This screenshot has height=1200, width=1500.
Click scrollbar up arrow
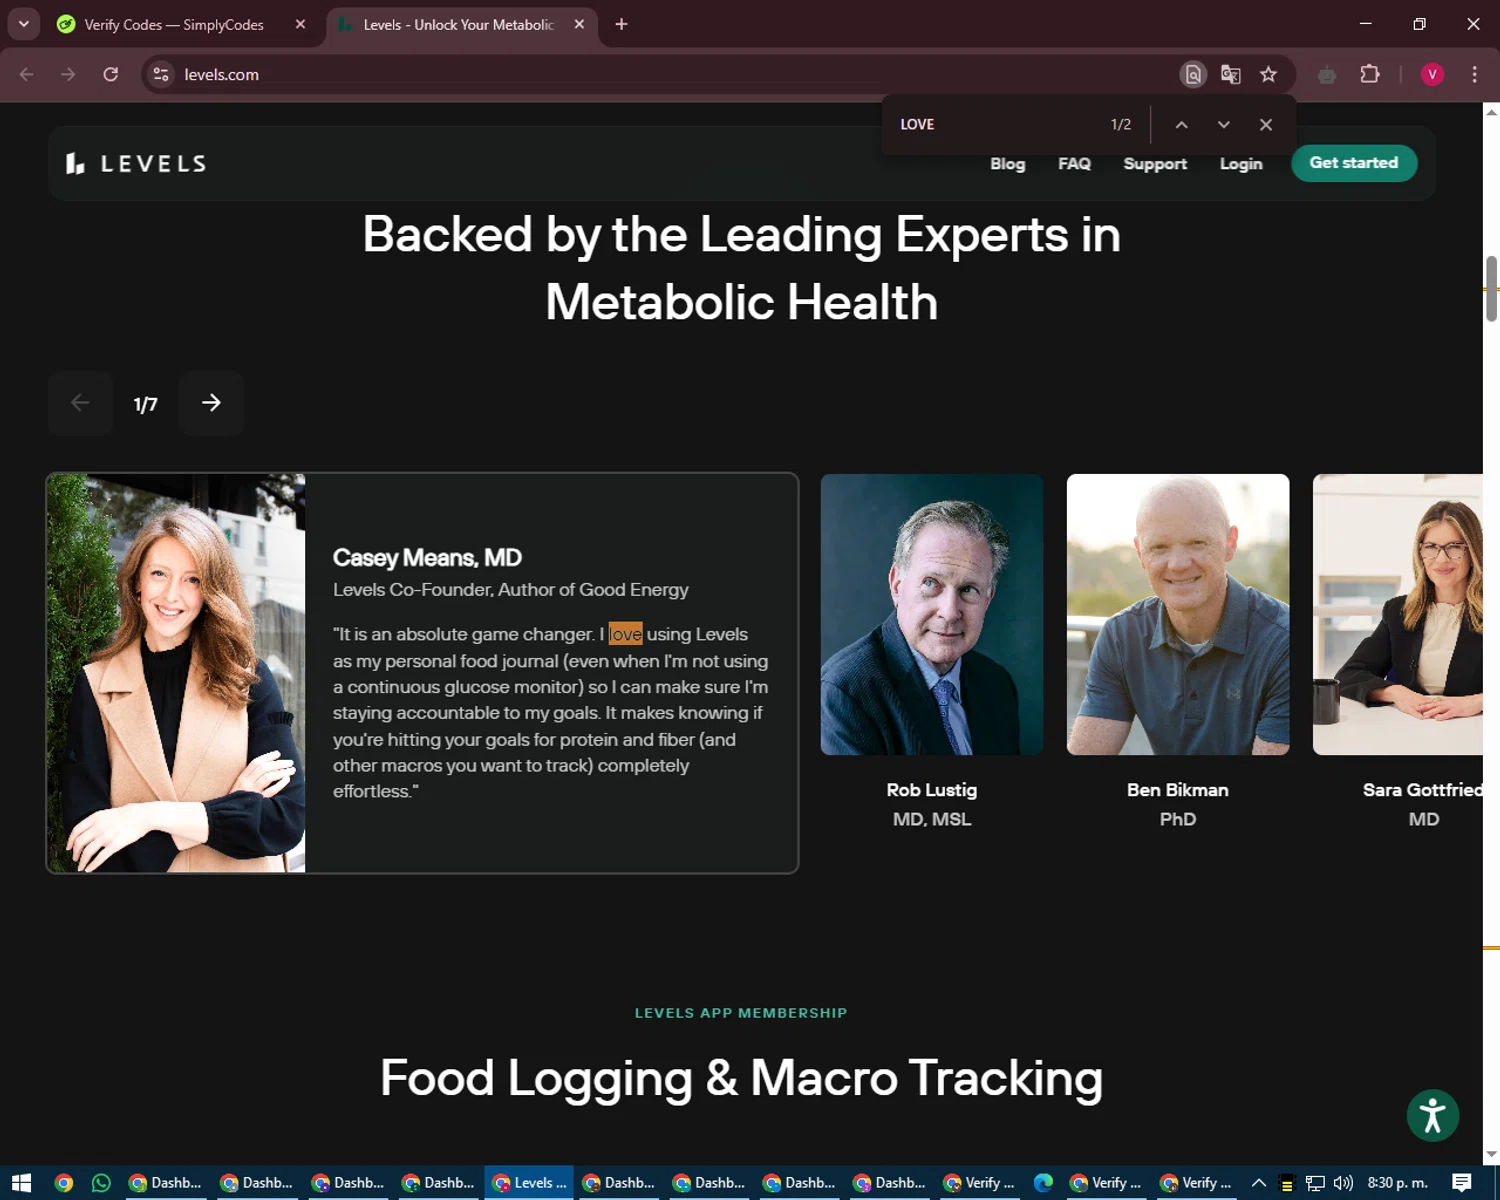1491,110
